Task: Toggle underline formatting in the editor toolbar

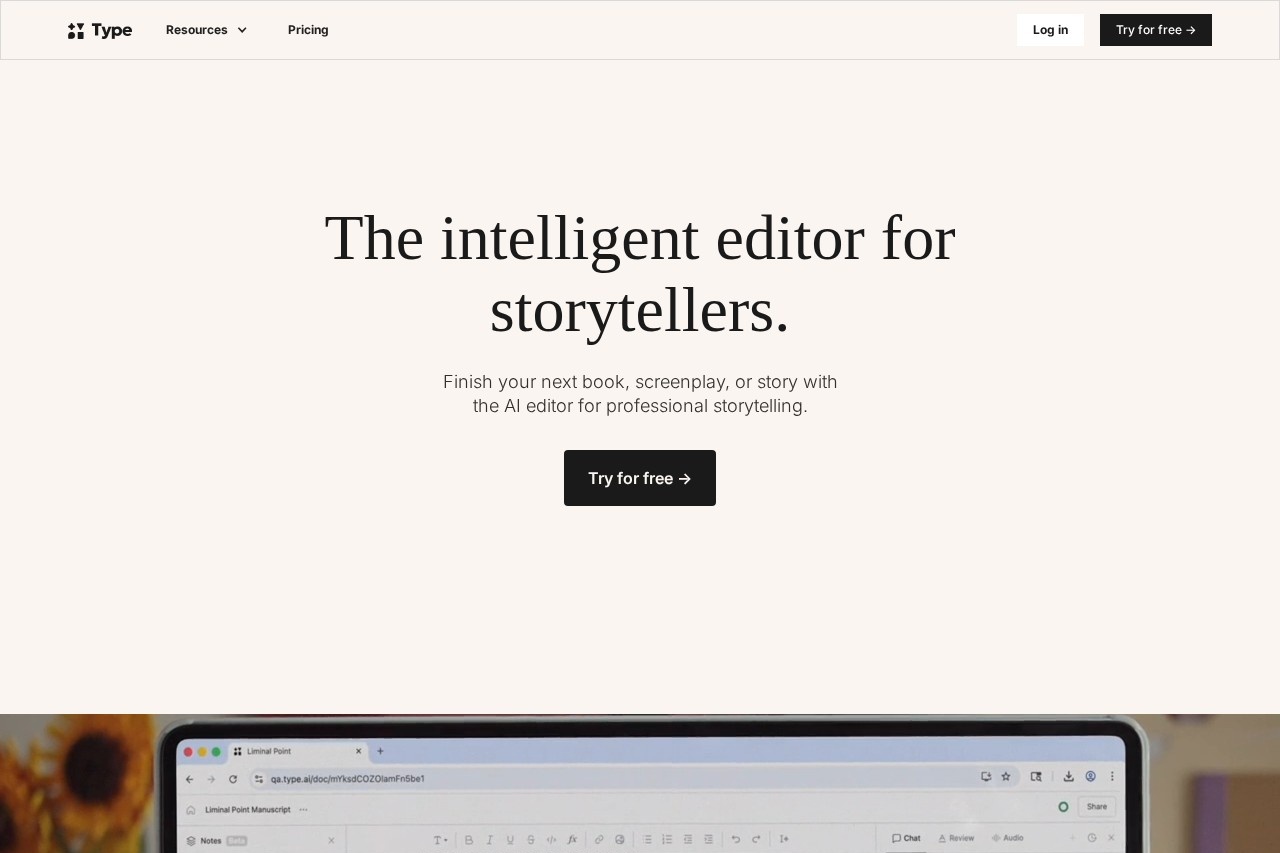Action: (510, 839)
